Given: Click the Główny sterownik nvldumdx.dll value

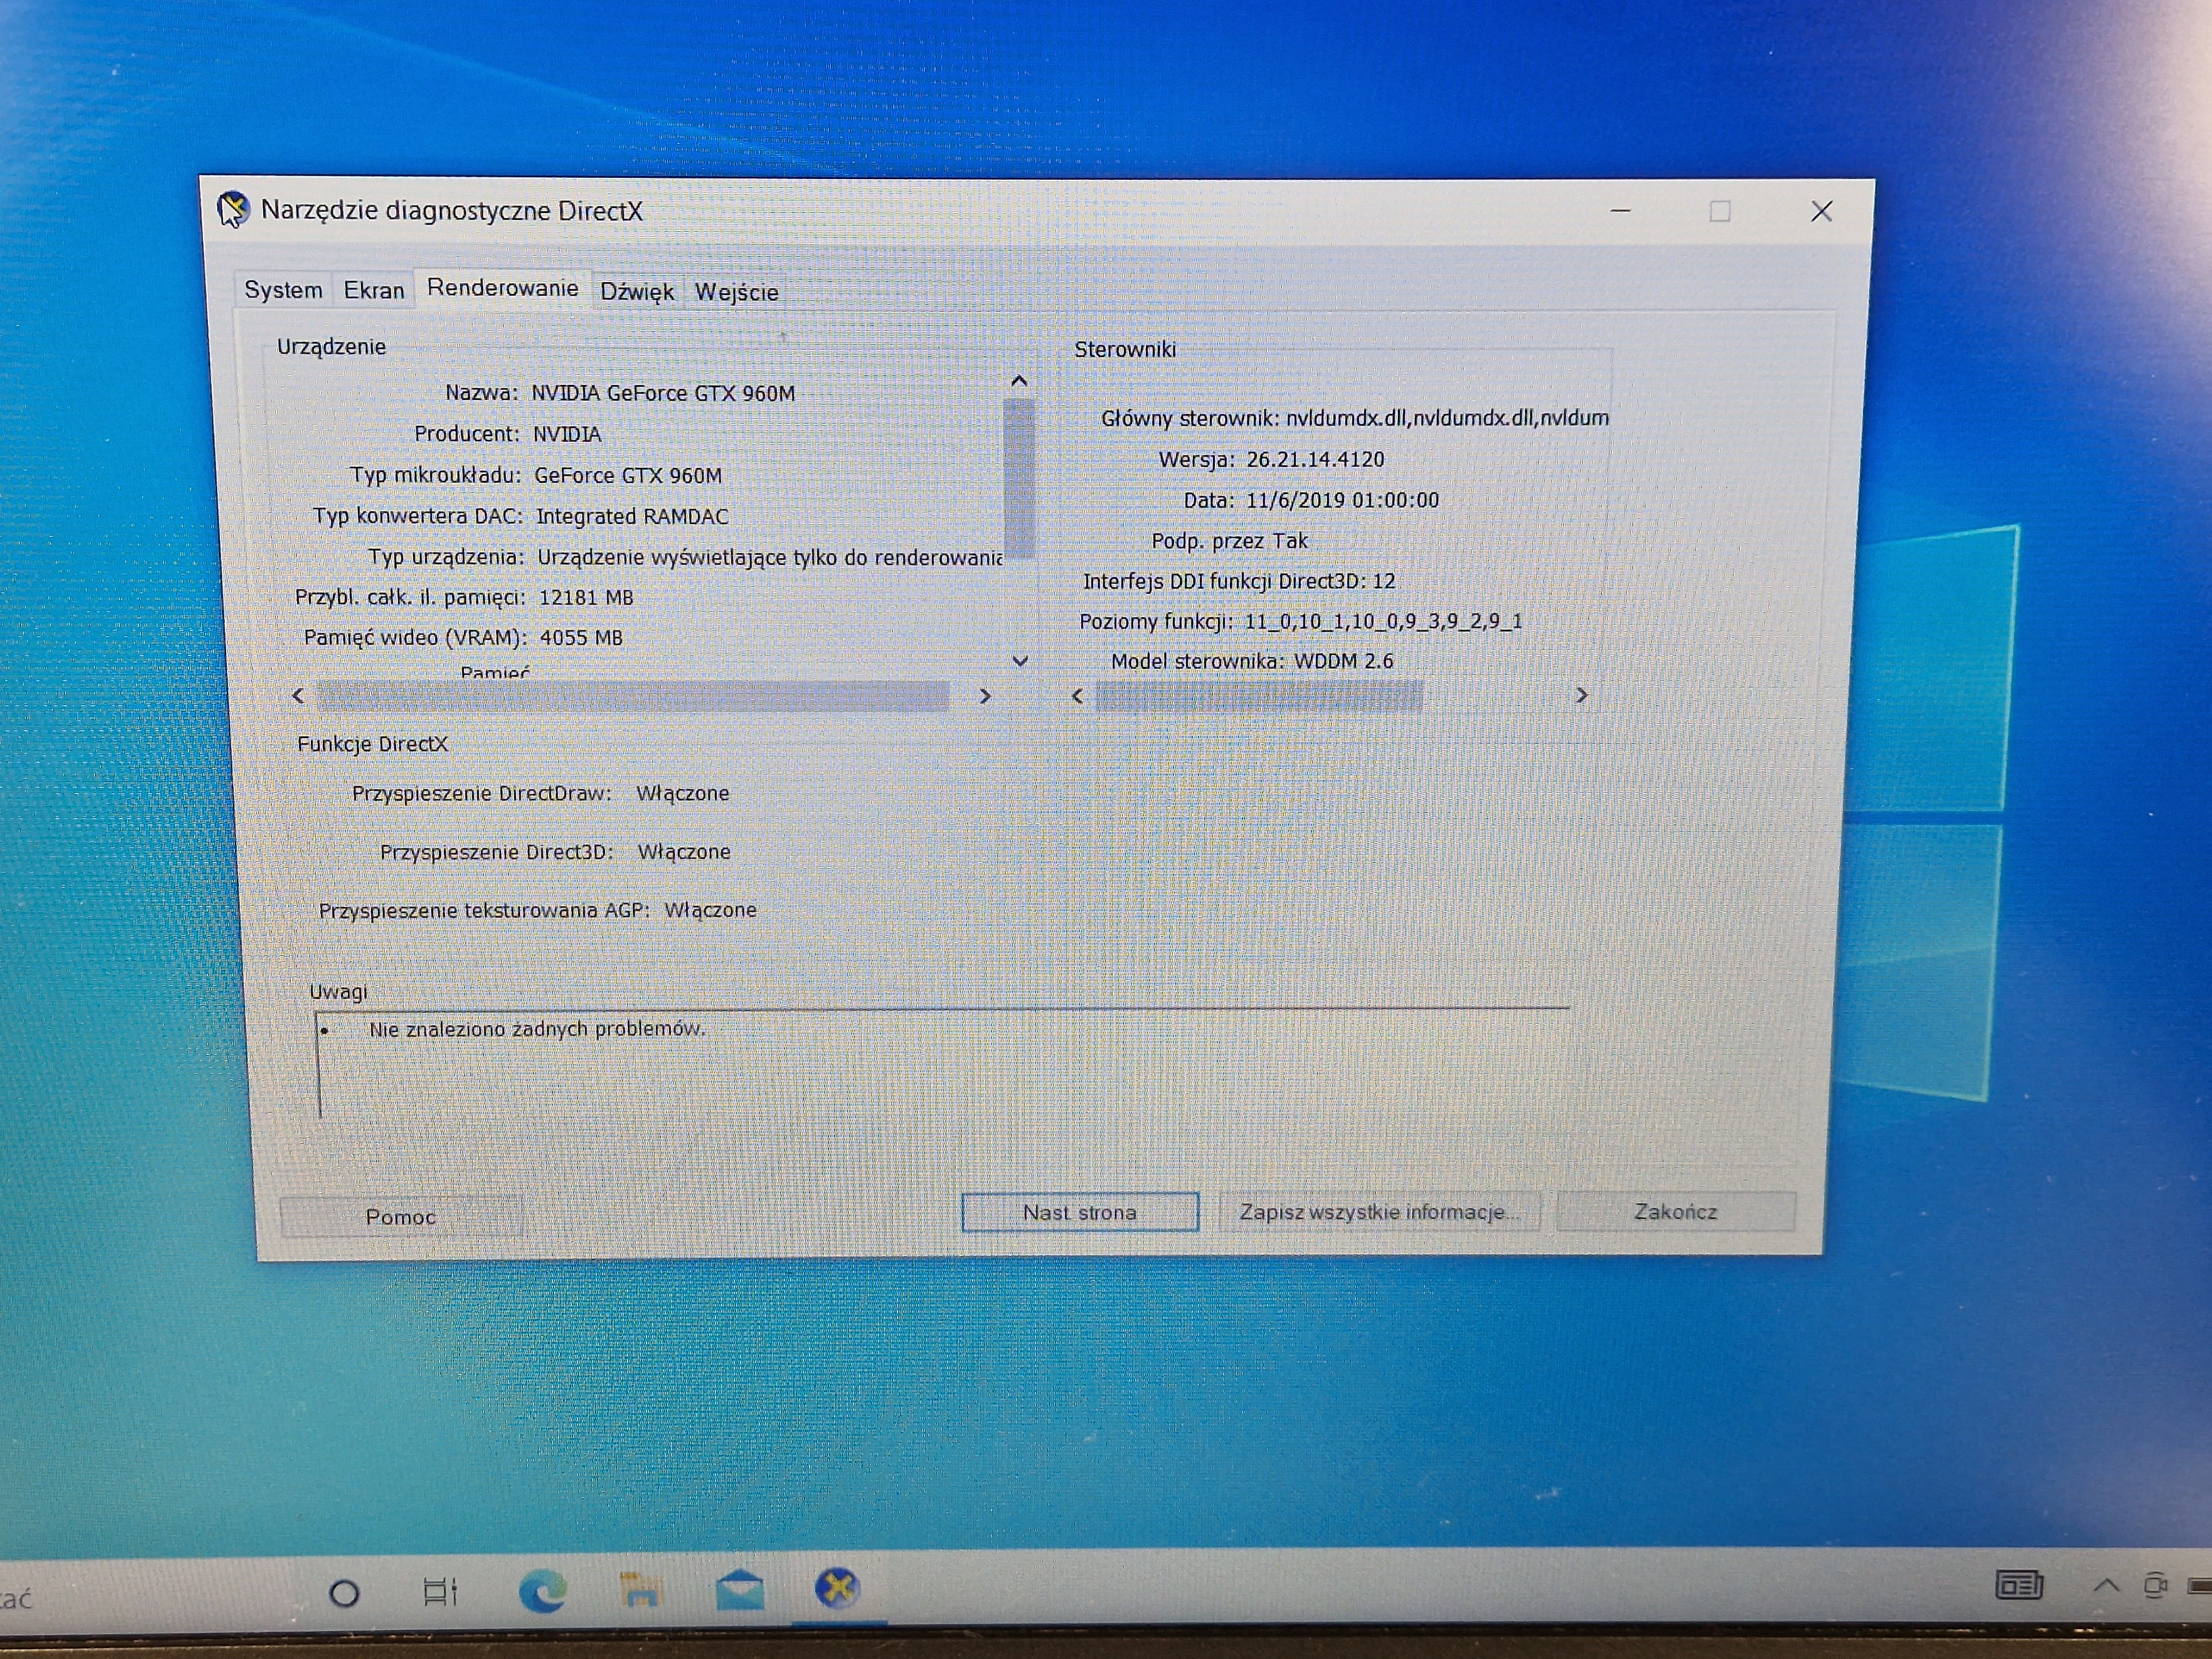Looking at the screenshot, I should [x=1447, y=418].
